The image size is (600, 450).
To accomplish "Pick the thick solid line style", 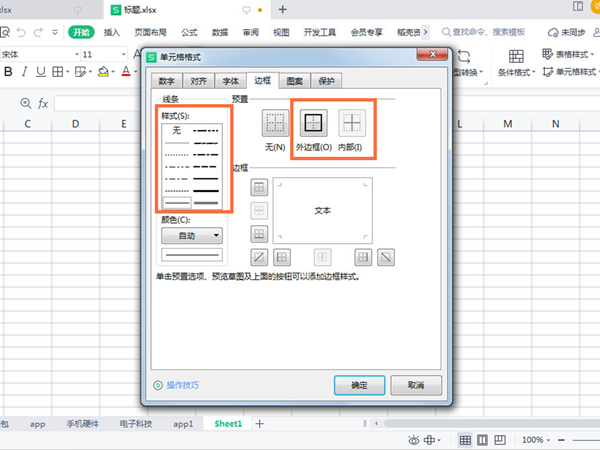I will [x=205, y=190].
